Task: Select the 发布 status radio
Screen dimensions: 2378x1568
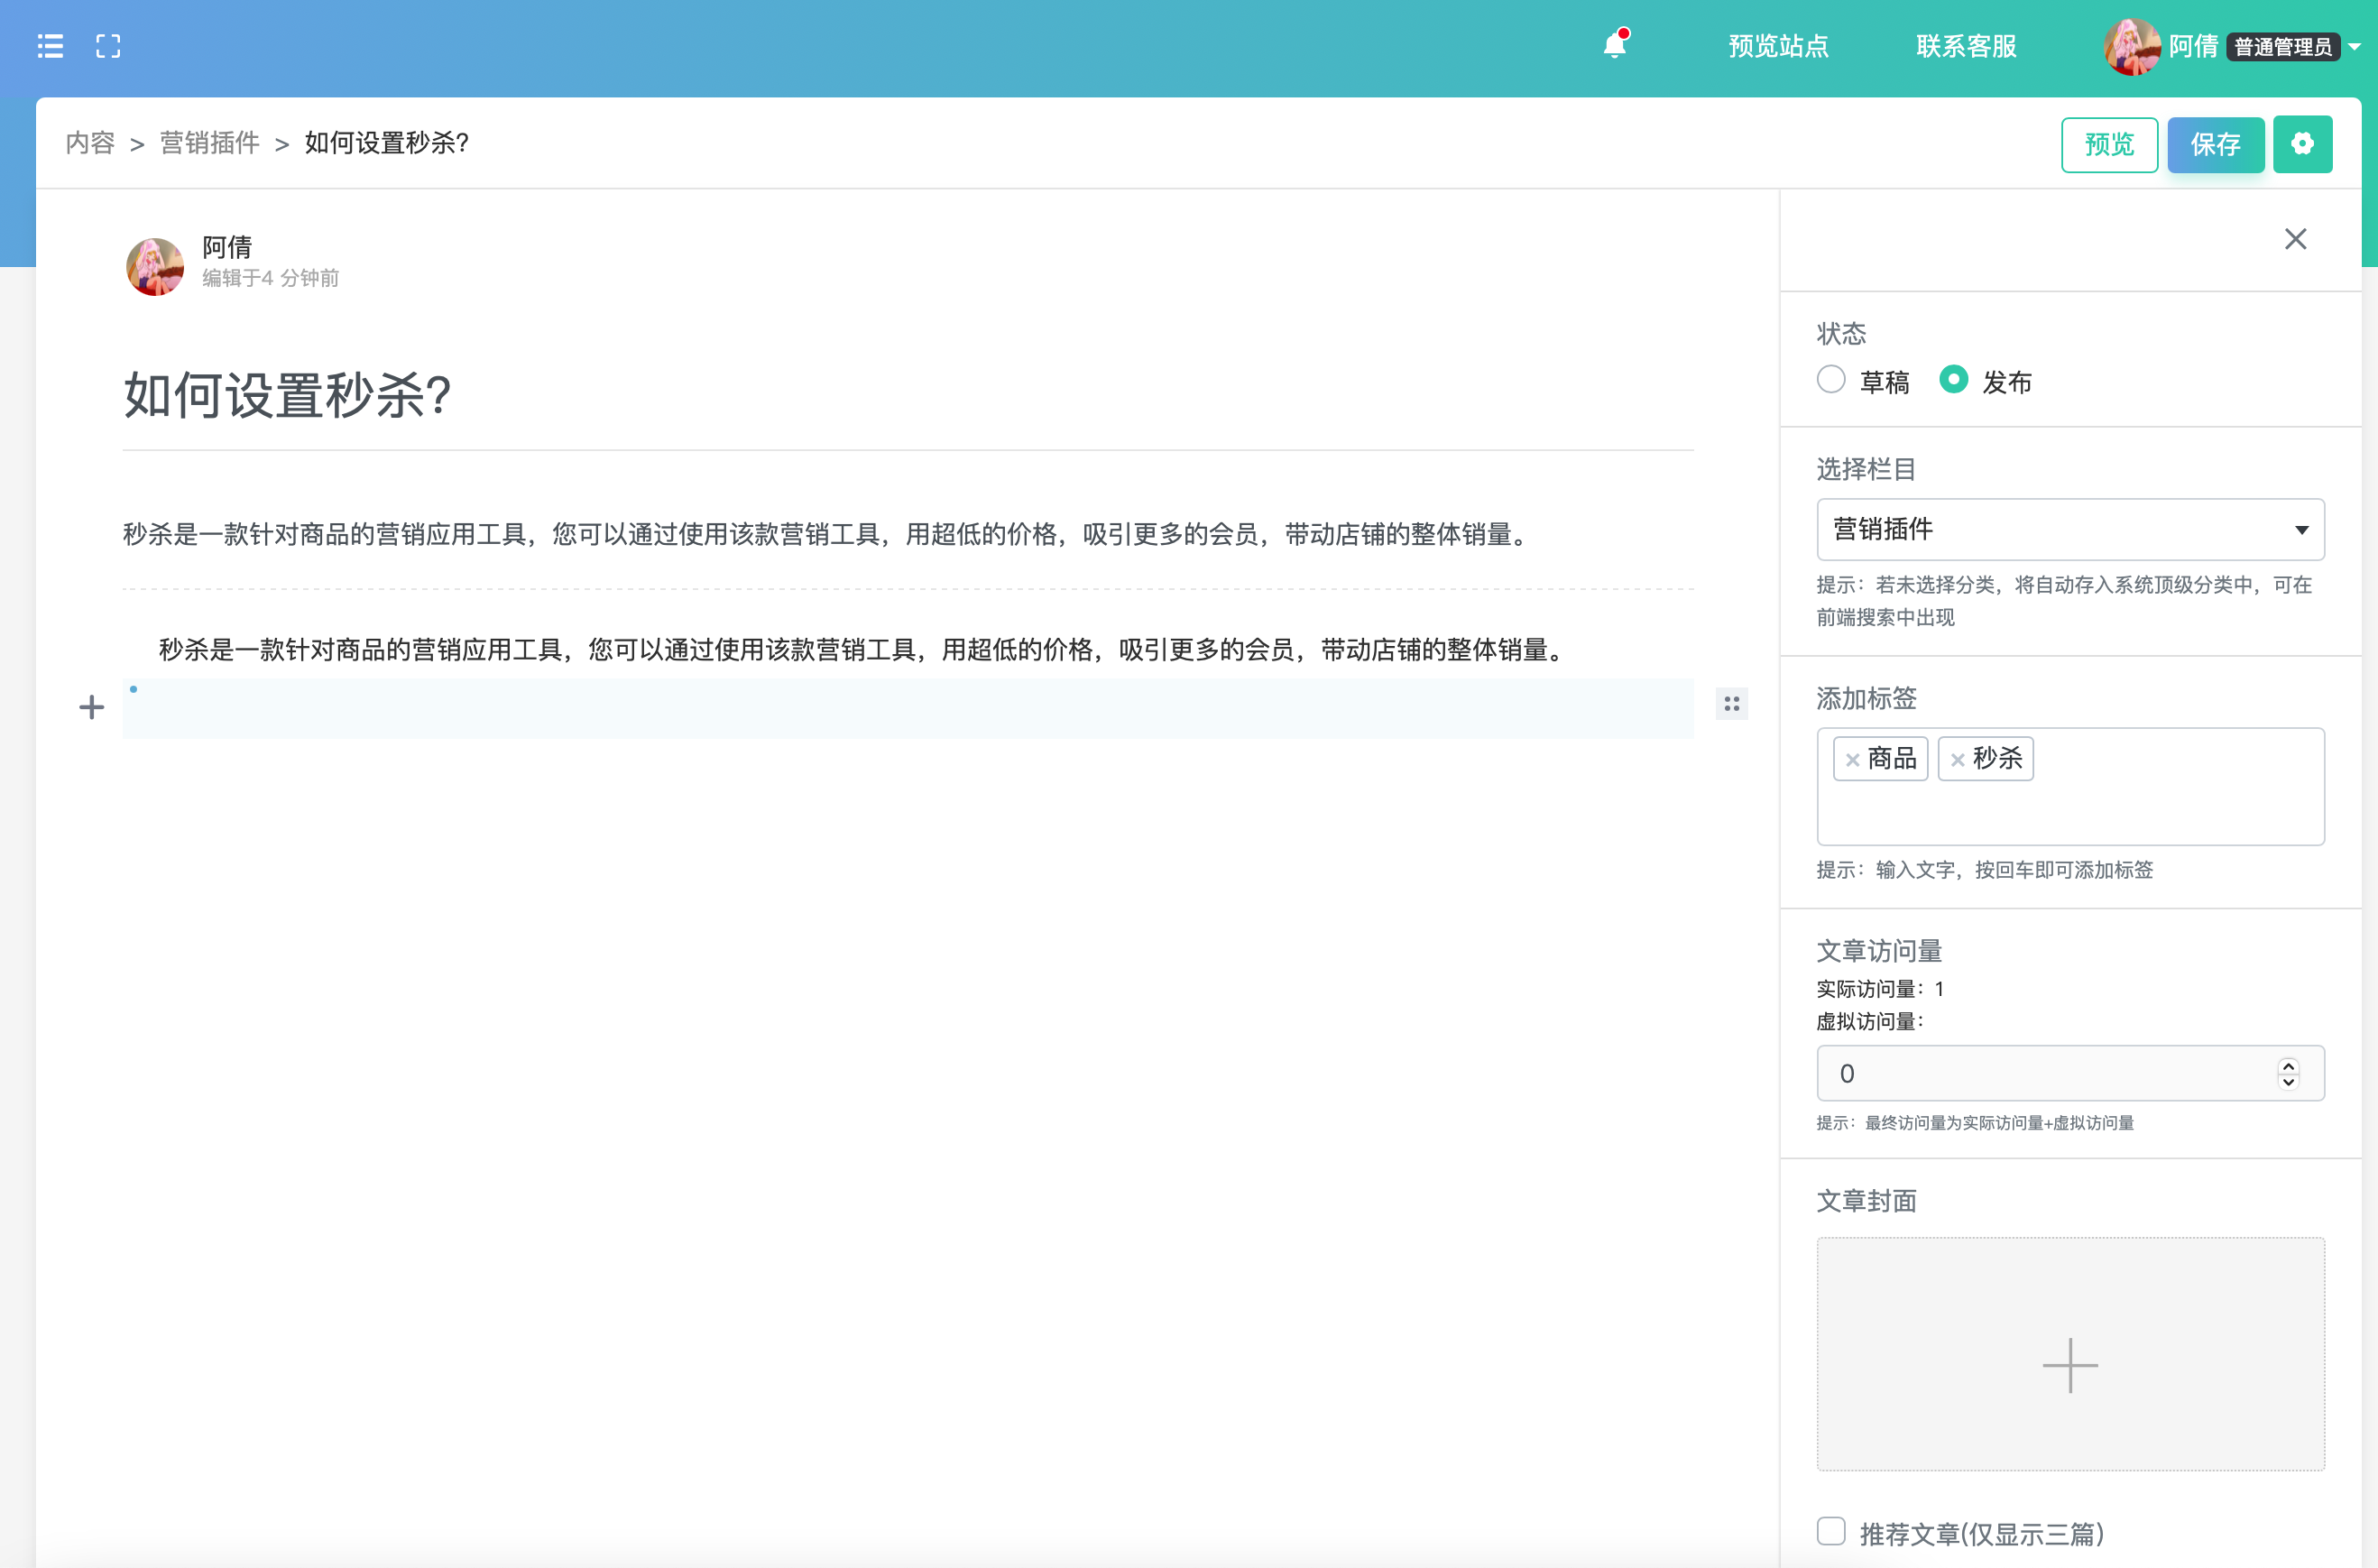Action: tap(1953, 380)
